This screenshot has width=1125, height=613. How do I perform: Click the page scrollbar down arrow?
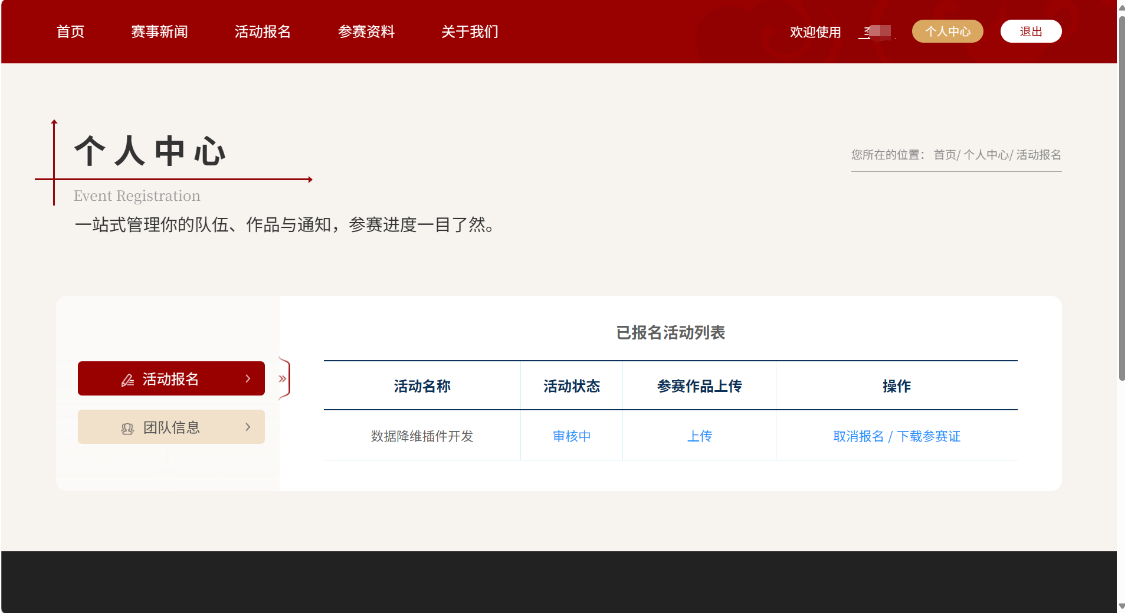click(1120, 605)
